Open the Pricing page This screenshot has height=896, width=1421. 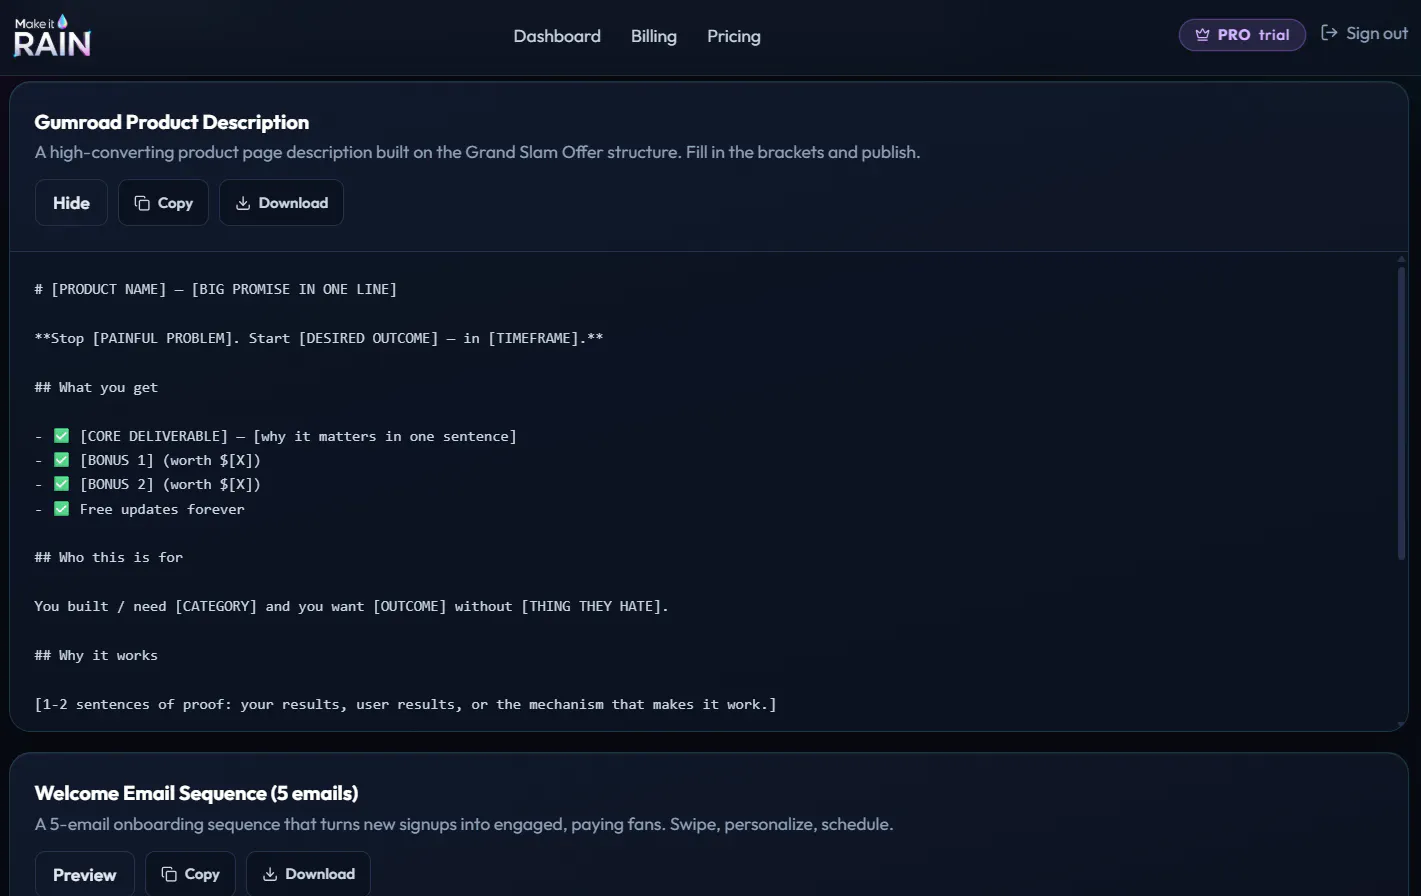point(734,36)
